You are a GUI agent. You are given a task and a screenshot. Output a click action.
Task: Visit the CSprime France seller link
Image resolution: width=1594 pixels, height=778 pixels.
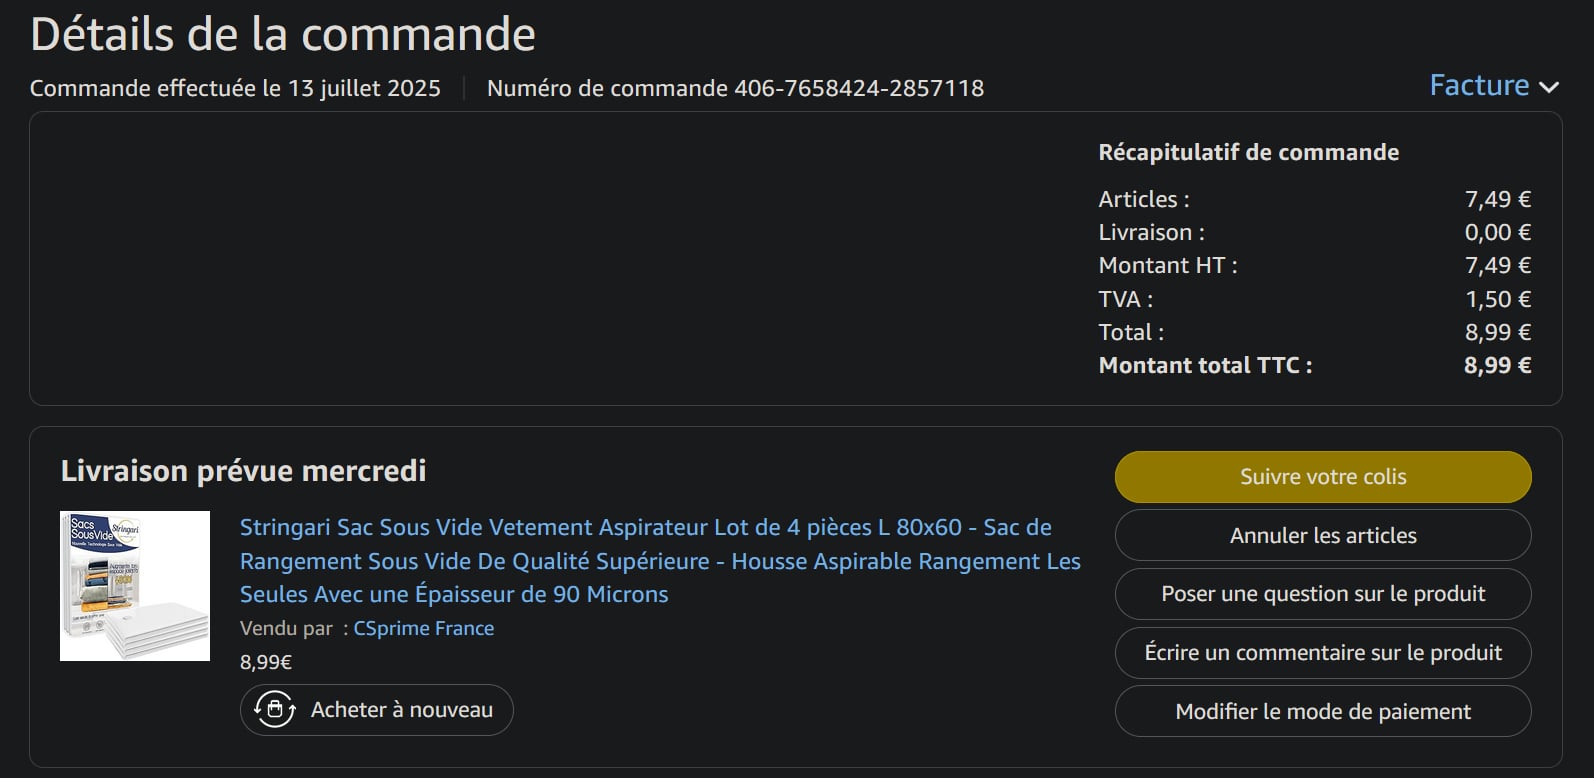coord(423,628)
